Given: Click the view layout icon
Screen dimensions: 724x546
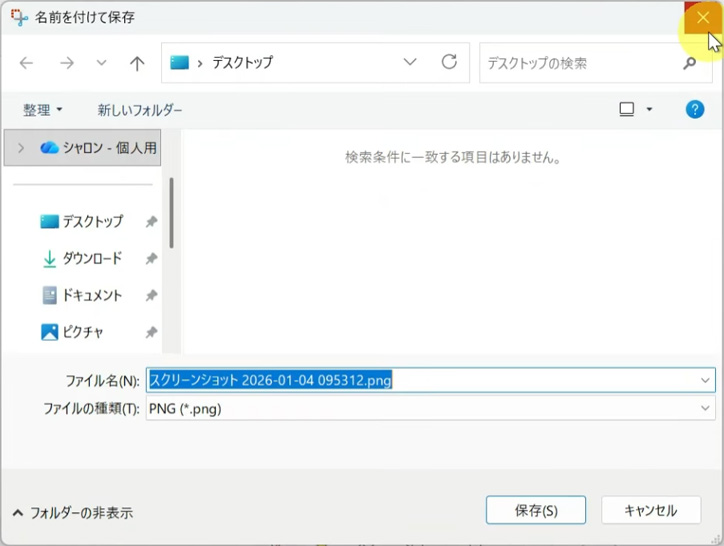Looking at the screenshot, I should pos(627,109).
